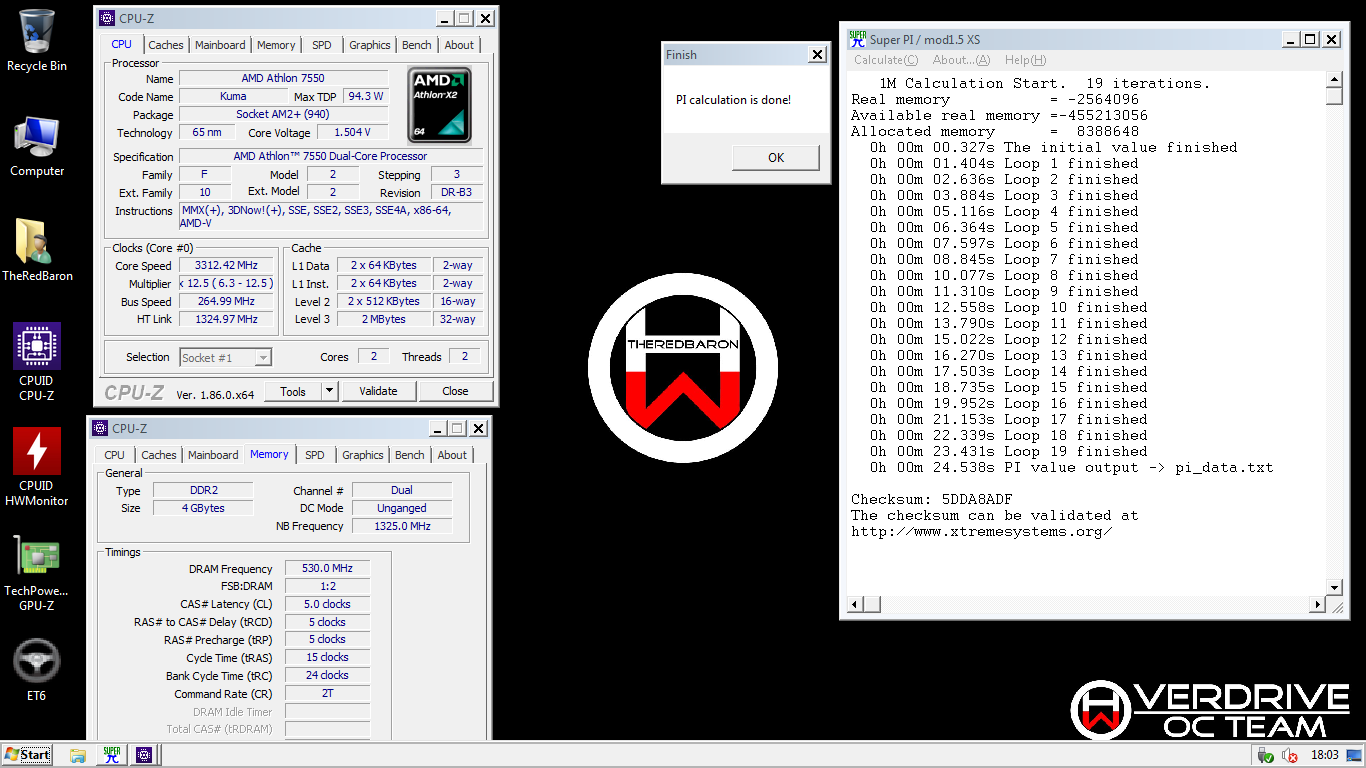The height and width of the screenshot is (768, 1366).
Task: Switch to Caches tab in top CPU-Z
Action: click(166, 45)
